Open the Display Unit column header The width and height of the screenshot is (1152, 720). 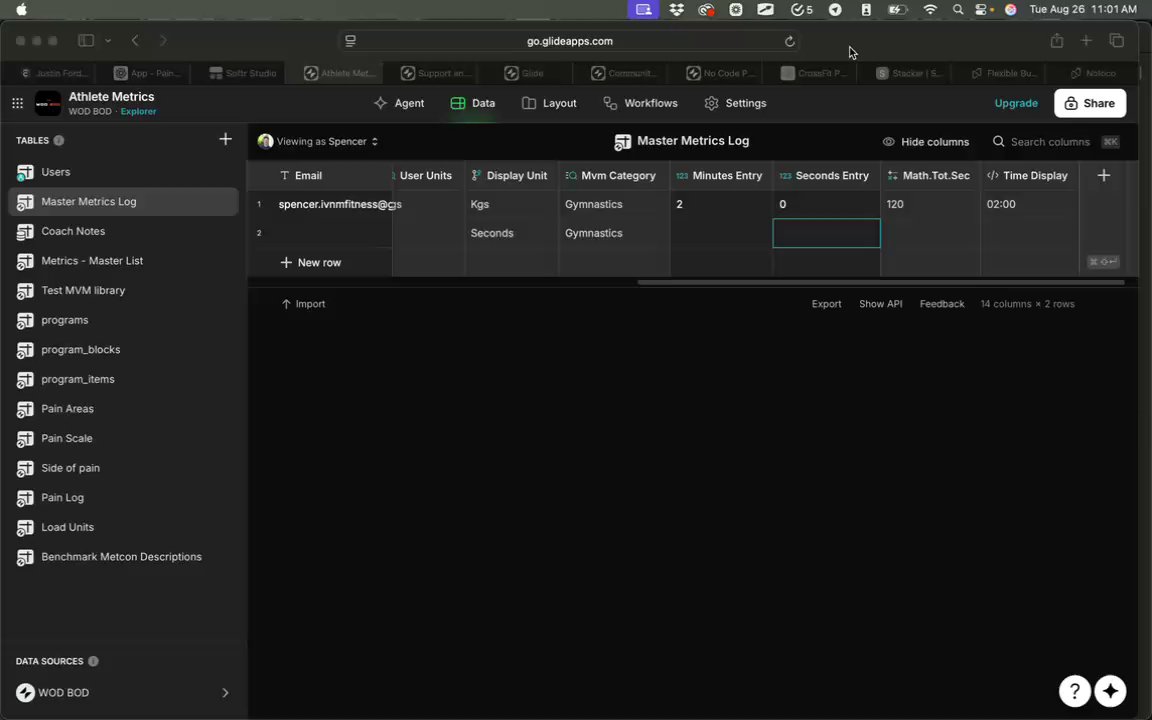point(511,176)
